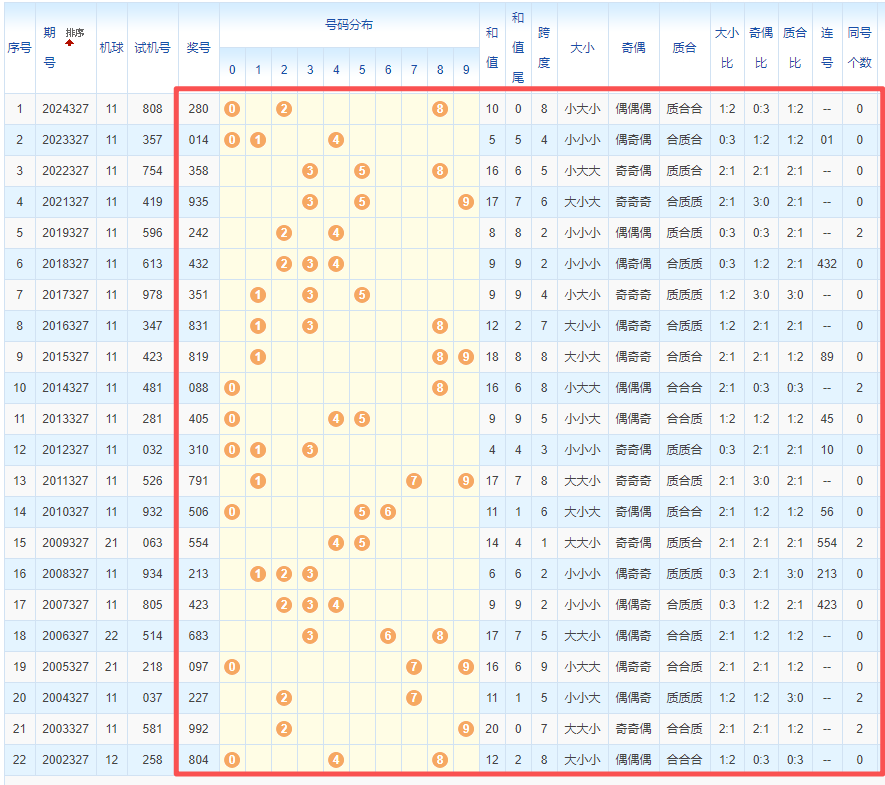Click the 同号个数 column header
Screen dimensions: 885x785
tap(859, 47)
